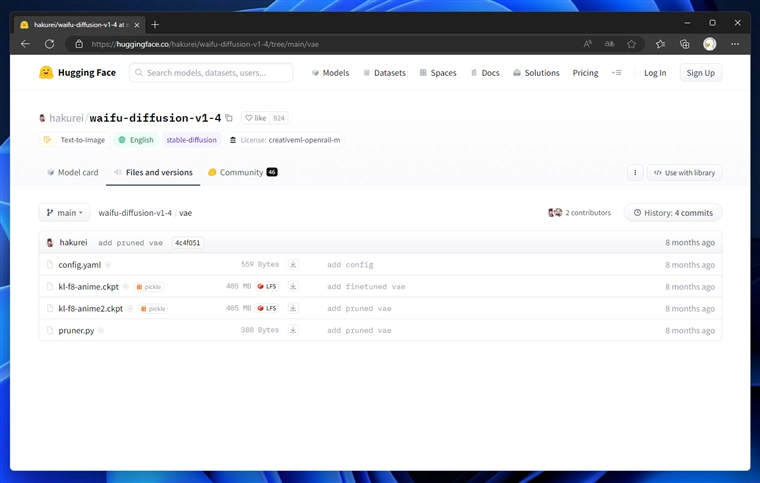760x483 pixels.
Task: Download pruner.py with its download icon
Action: pos(293,330)
